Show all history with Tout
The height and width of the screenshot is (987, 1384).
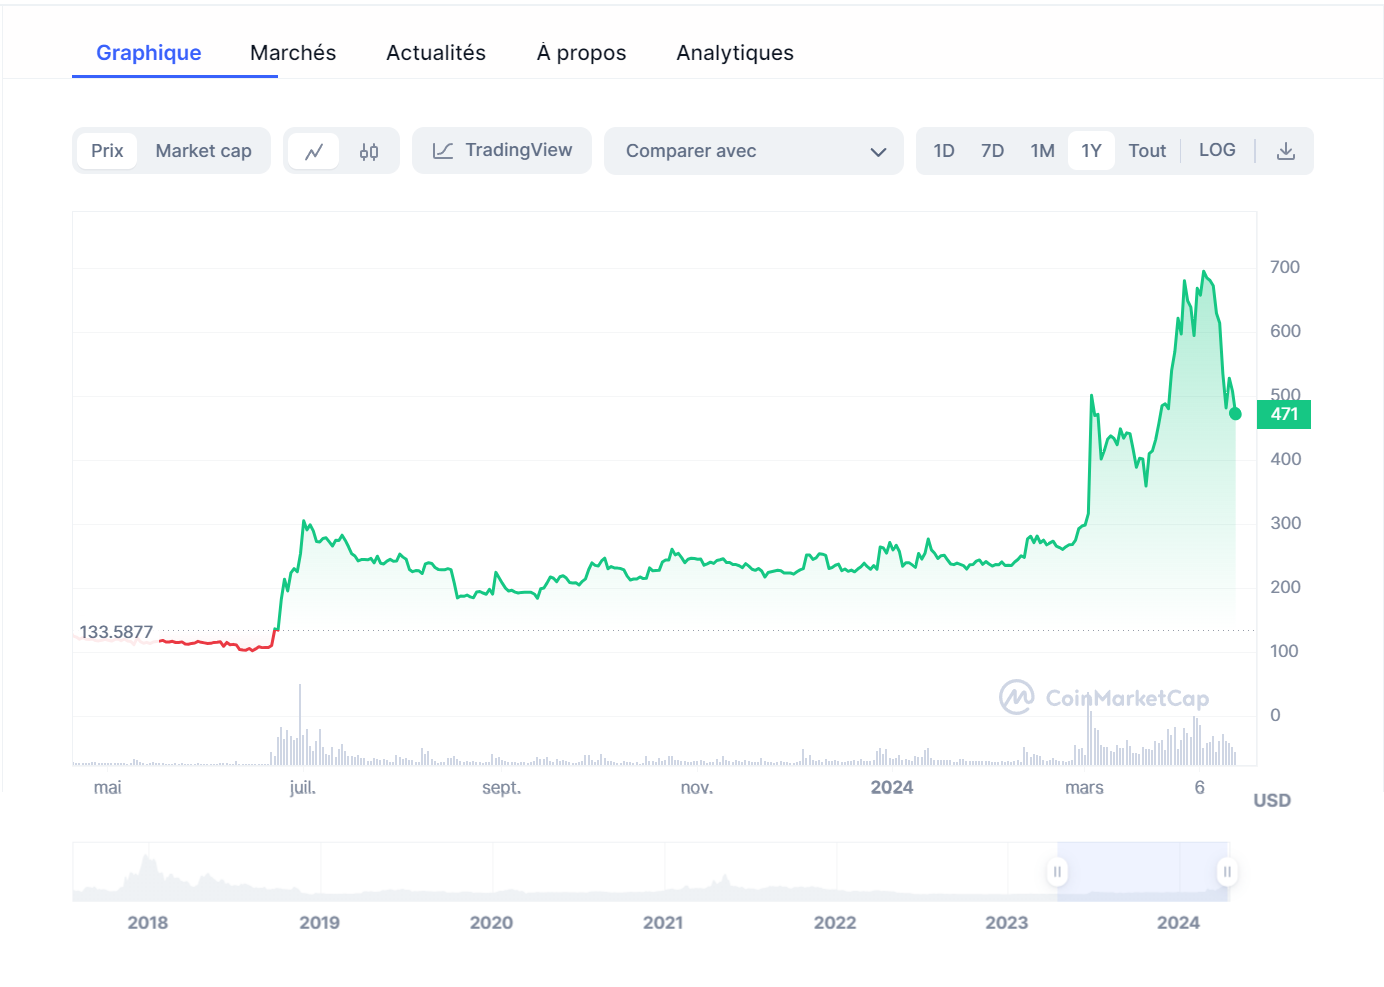[x=1147, y=151]
